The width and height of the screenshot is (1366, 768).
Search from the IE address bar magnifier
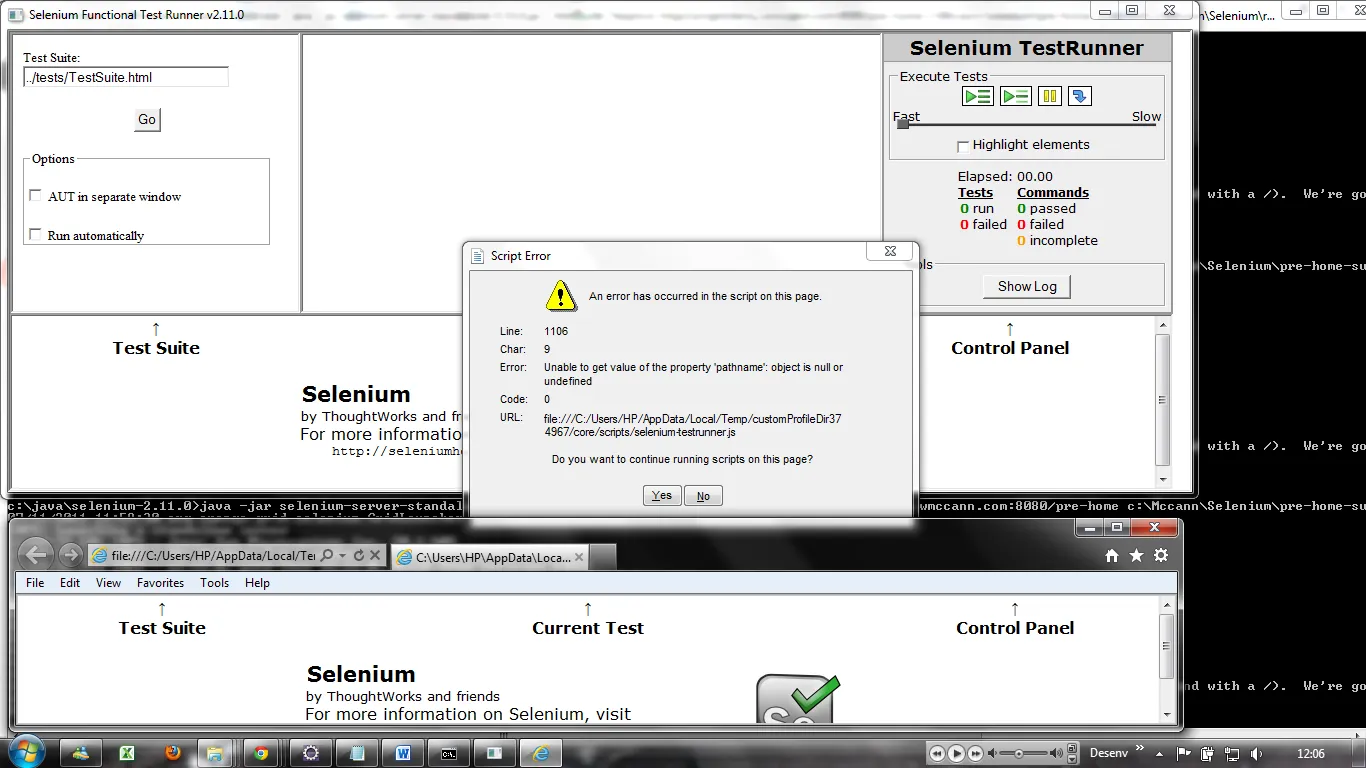point(326,555)
